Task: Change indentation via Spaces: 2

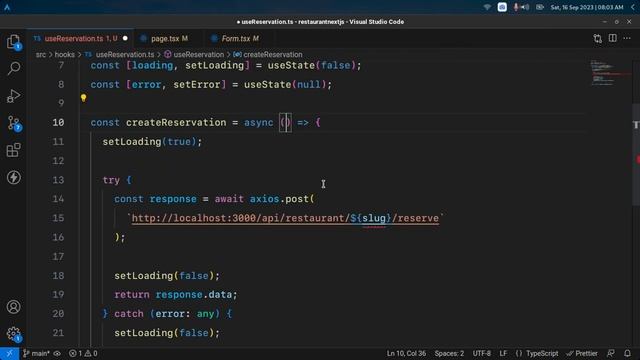Action: click(449, 353)
